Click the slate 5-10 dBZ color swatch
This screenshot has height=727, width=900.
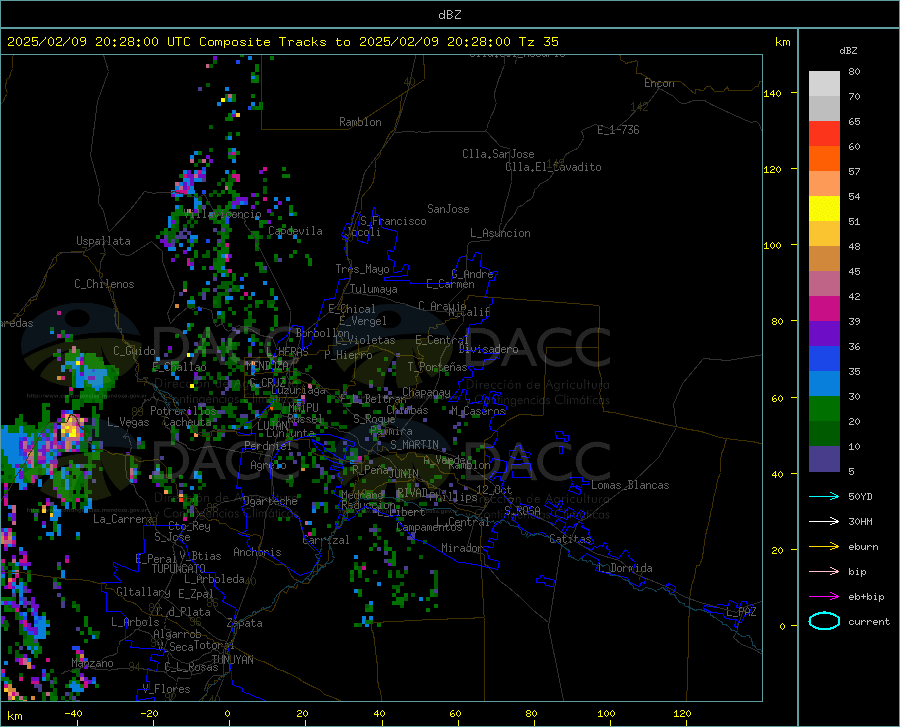click(824, 459)
